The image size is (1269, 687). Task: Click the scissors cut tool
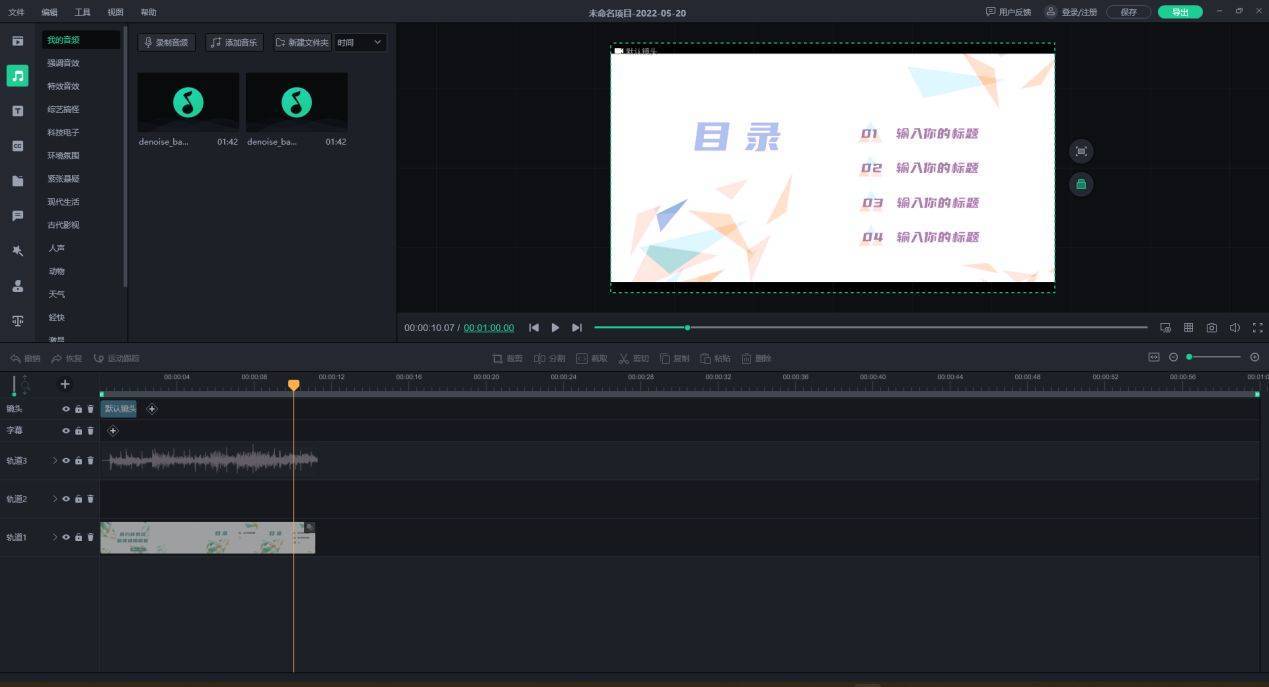(633, 358)
